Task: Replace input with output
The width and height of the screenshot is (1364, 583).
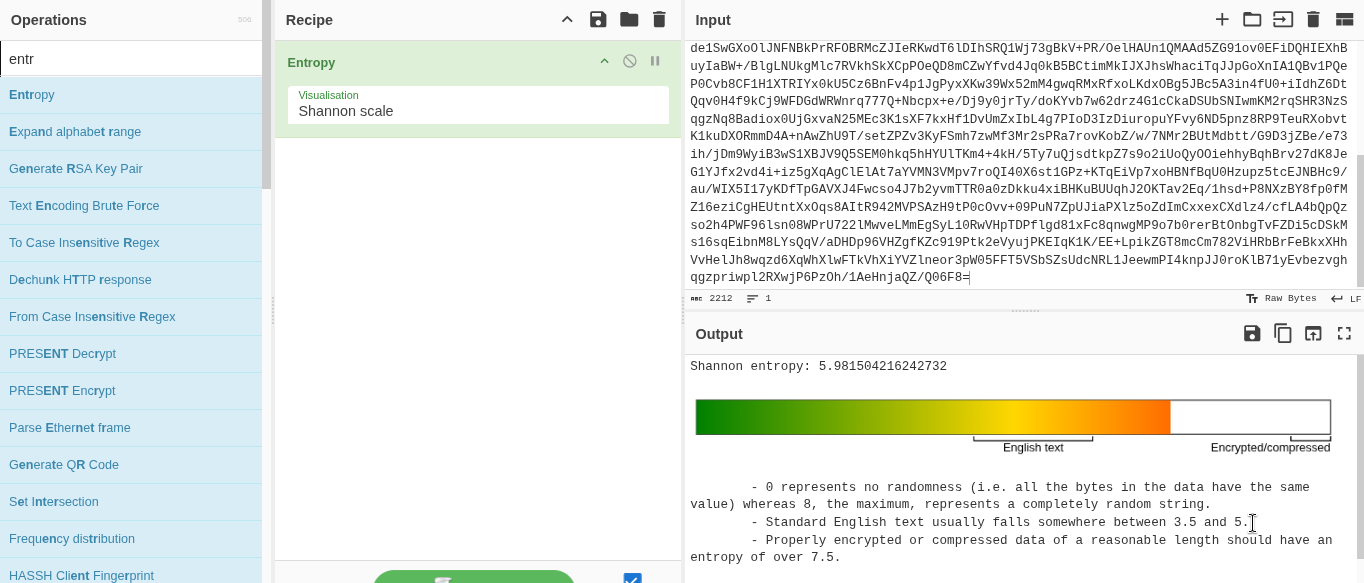Action: point(1313,333)
